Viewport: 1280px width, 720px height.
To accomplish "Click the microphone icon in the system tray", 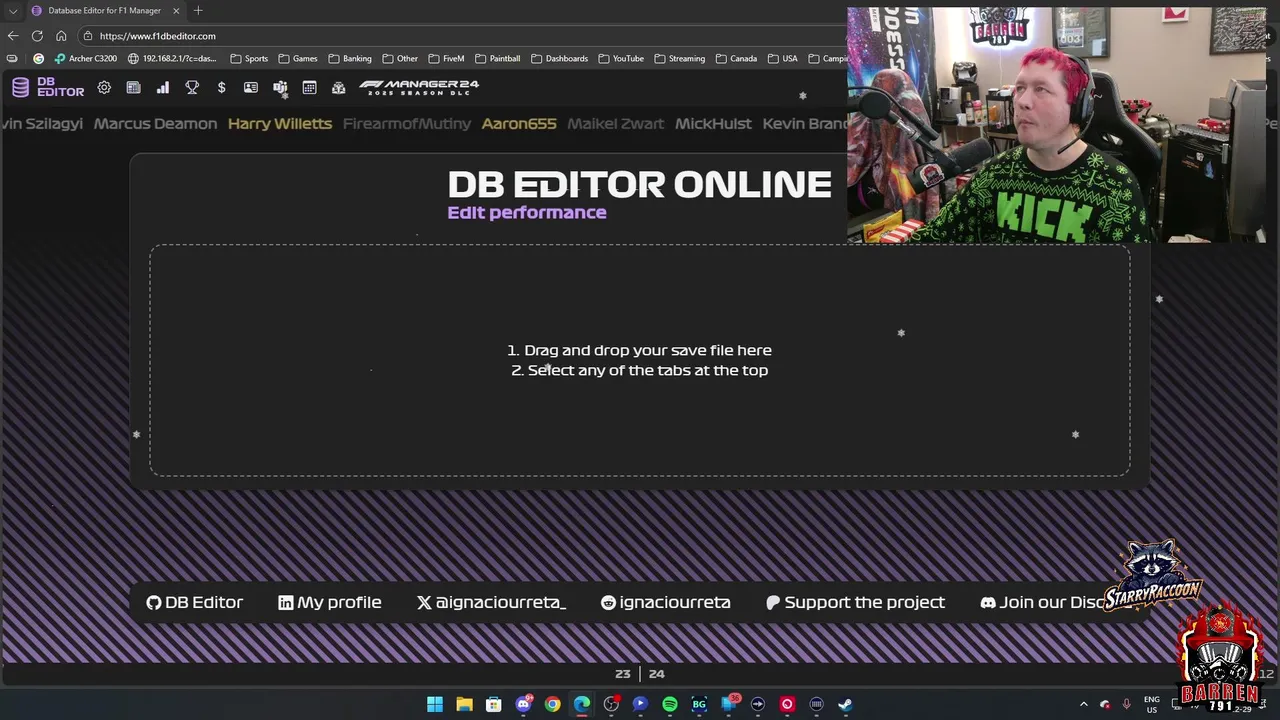I will coord(1126,704).
